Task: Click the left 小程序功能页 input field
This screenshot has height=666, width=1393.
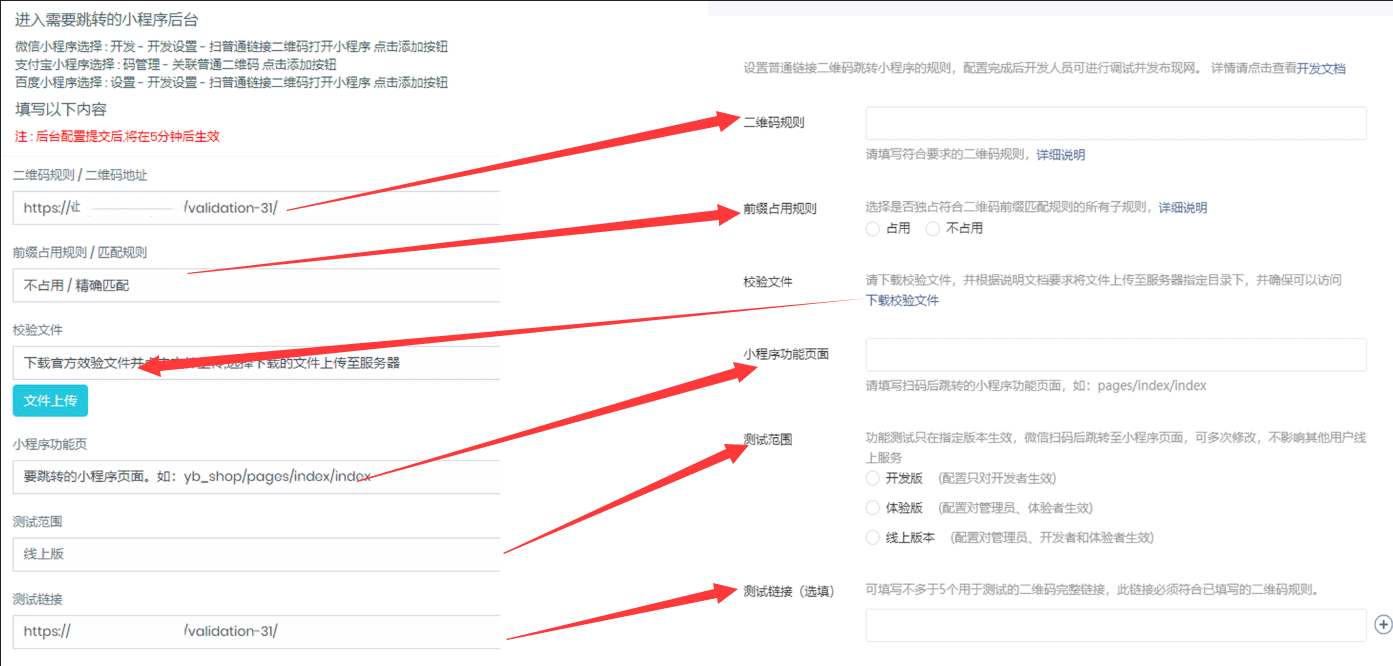Action: pyautogui.click(x=256, y=477)
